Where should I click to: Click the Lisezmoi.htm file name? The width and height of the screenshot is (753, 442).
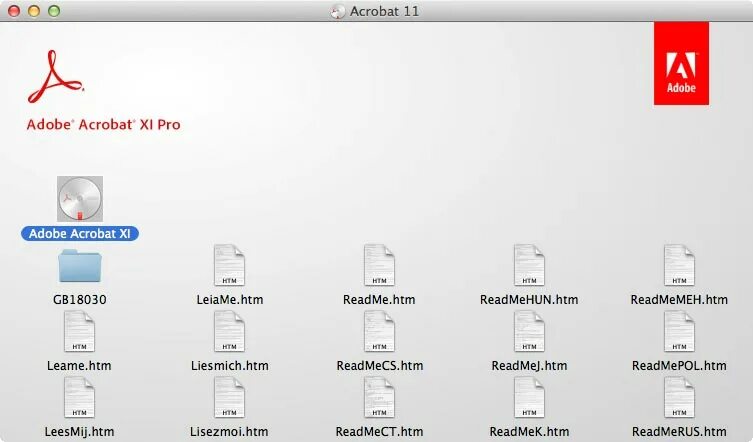point(229,431)
